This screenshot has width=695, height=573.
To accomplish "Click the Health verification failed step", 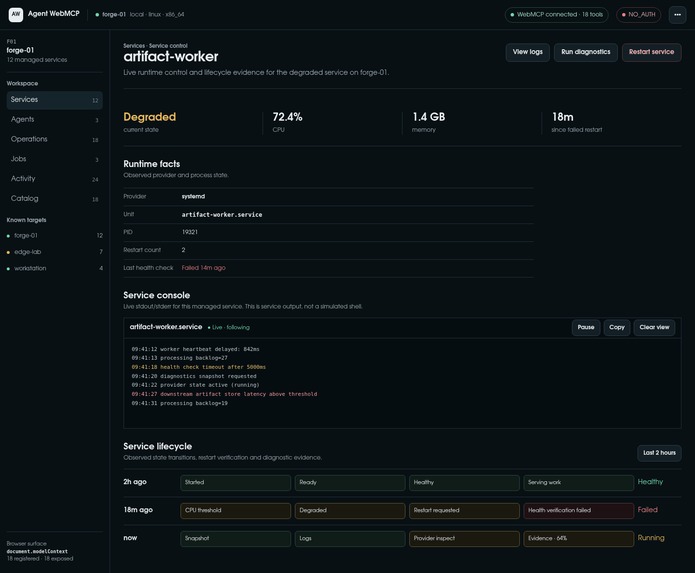I will click(x=578, y=511).
